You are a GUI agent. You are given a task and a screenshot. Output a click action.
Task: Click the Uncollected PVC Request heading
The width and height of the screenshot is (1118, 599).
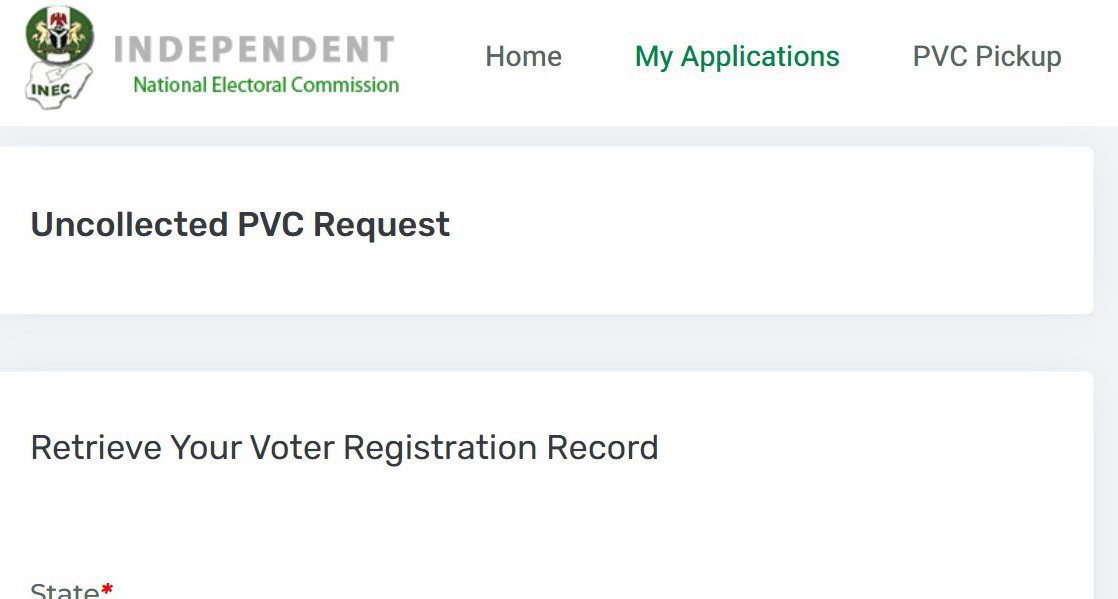pyautogui.click(x=240, y=224)
